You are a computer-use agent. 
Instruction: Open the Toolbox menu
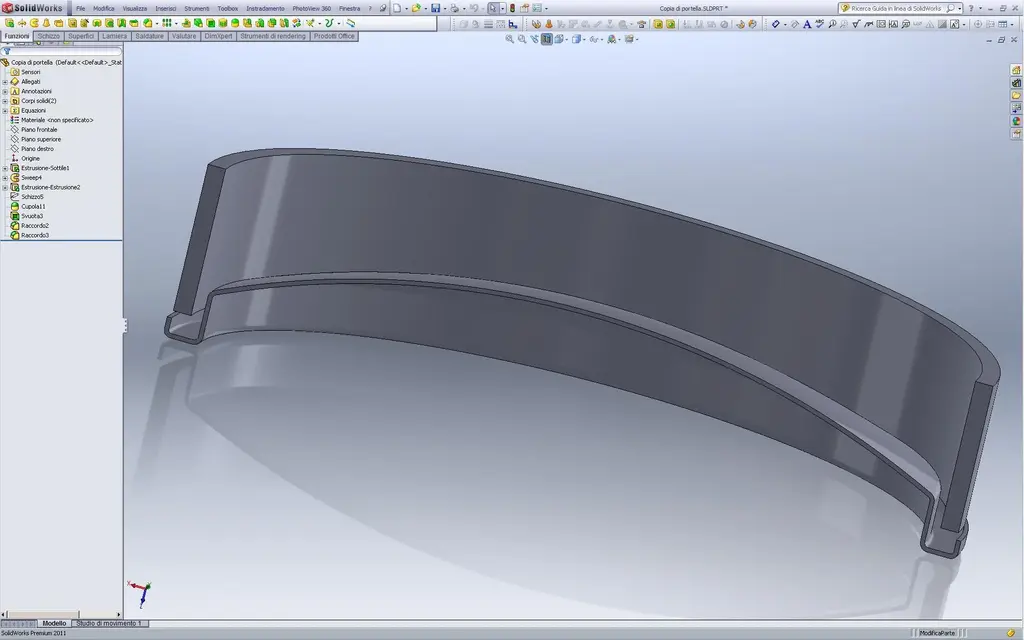click(227, 8)
